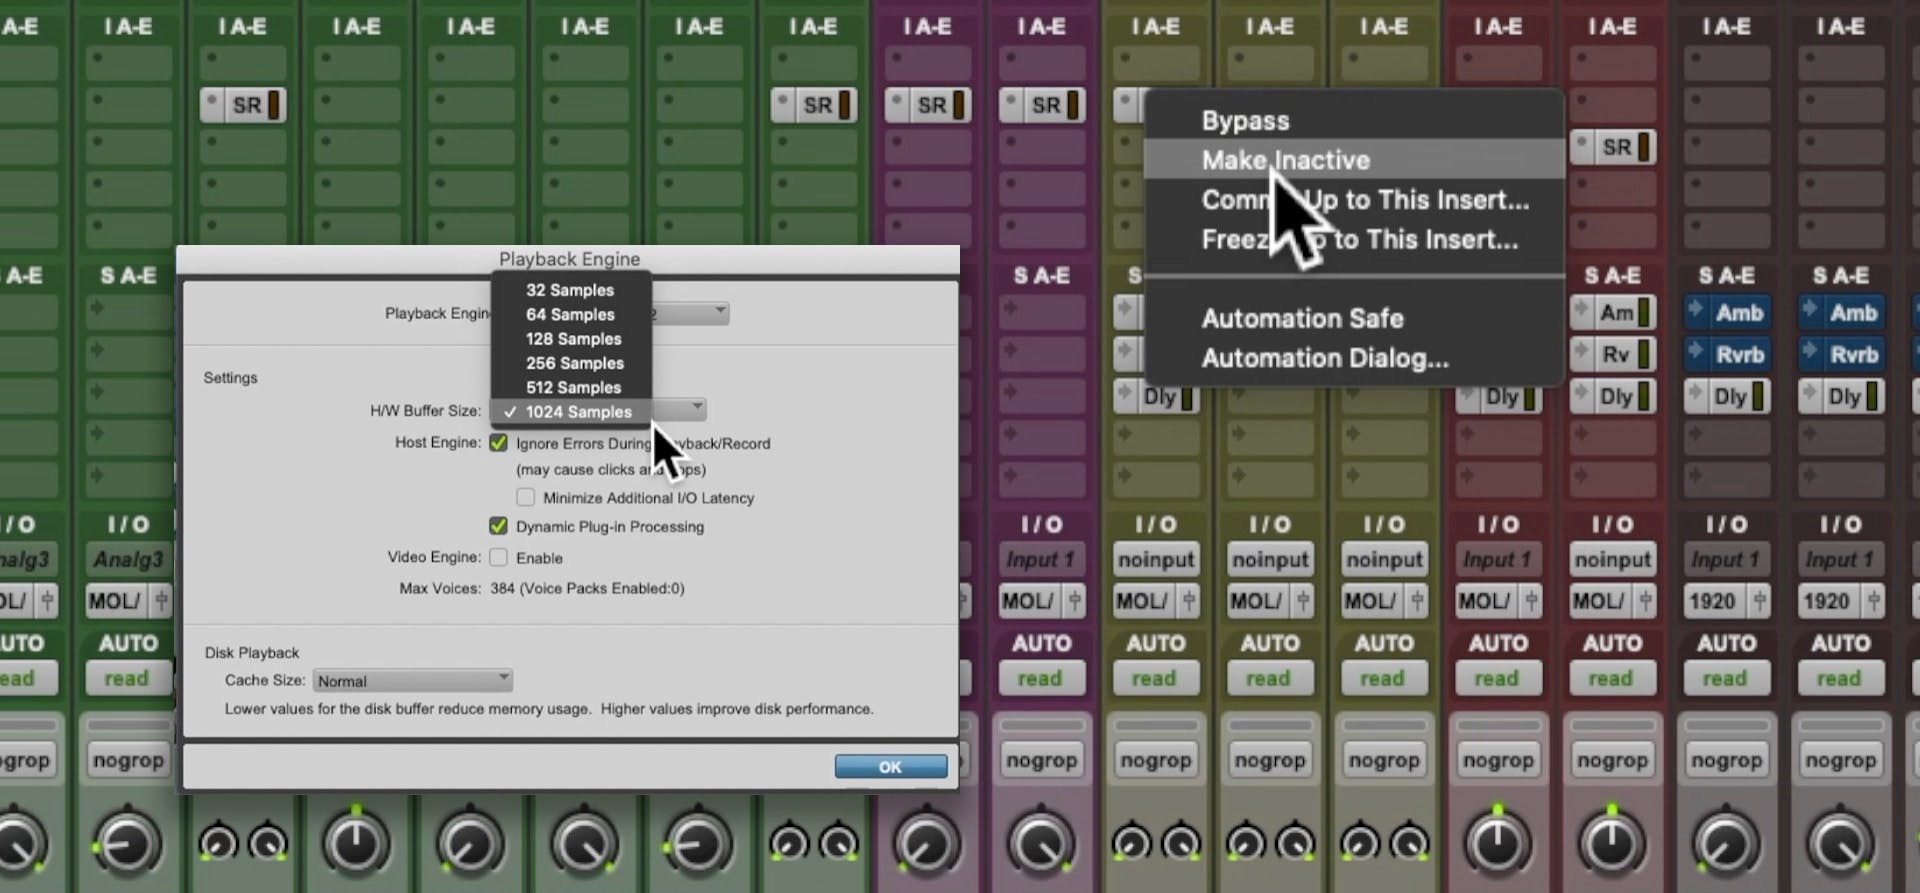The height and width of the screenshot is (893, 1920).
Task: Click the Video Engine Enable checkbox
Action: (498, 557)
